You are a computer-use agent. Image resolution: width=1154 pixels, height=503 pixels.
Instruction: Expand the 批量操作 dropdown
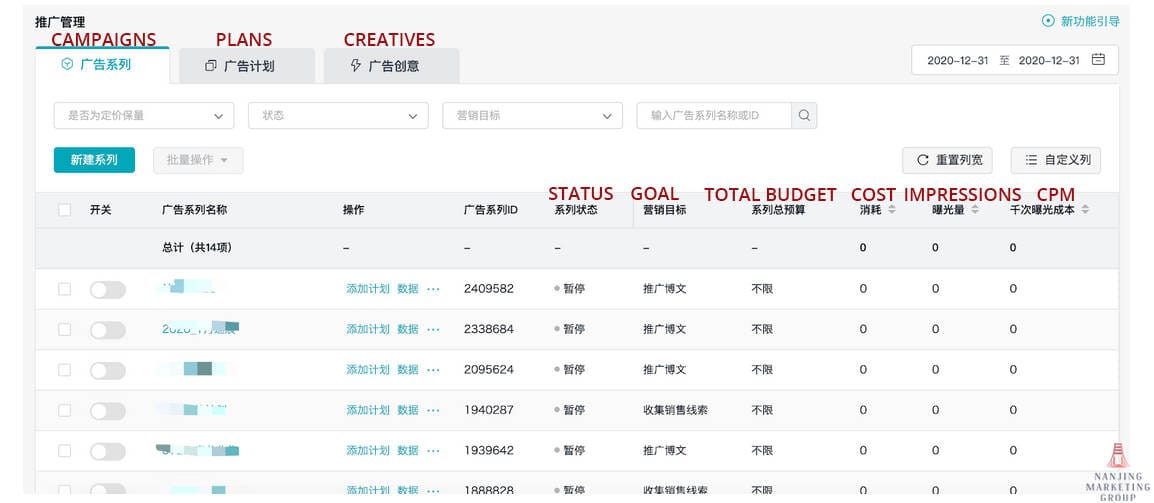(x=198, y=160)
